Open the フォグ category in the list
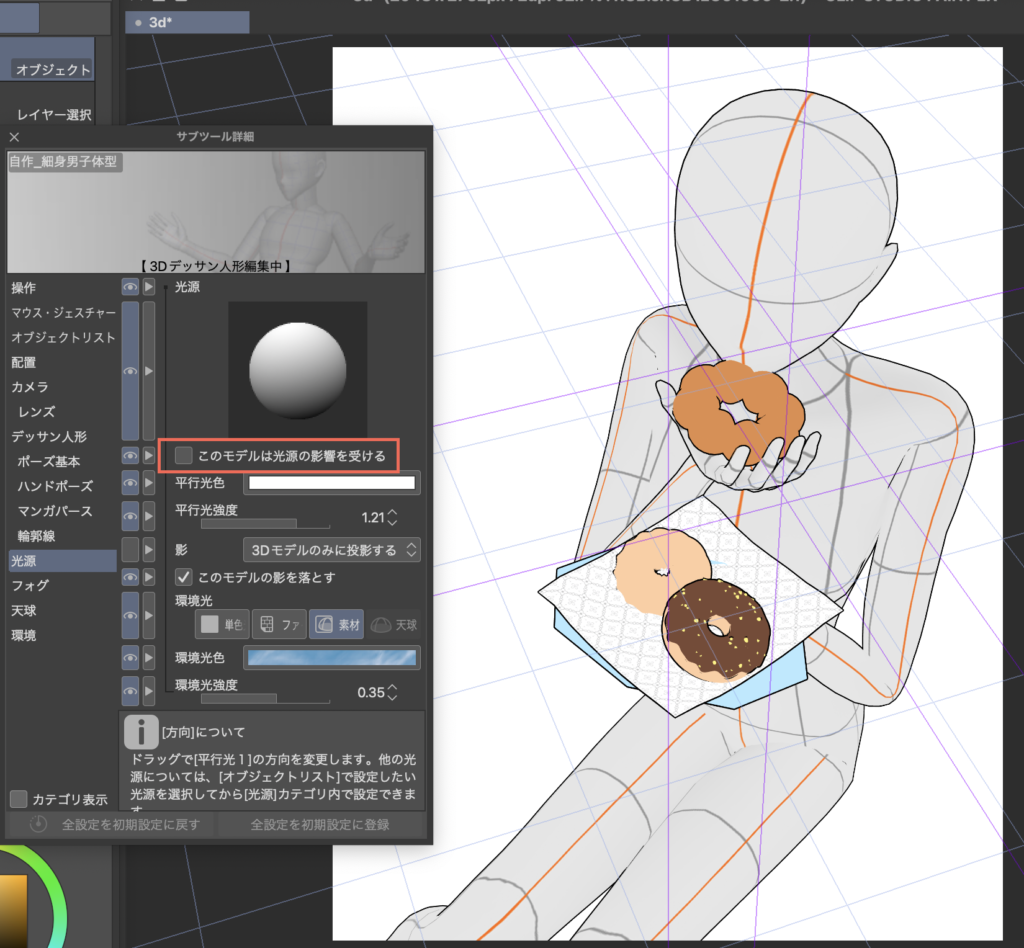Screen dimensions: 1024x948 tap(30, 585)
